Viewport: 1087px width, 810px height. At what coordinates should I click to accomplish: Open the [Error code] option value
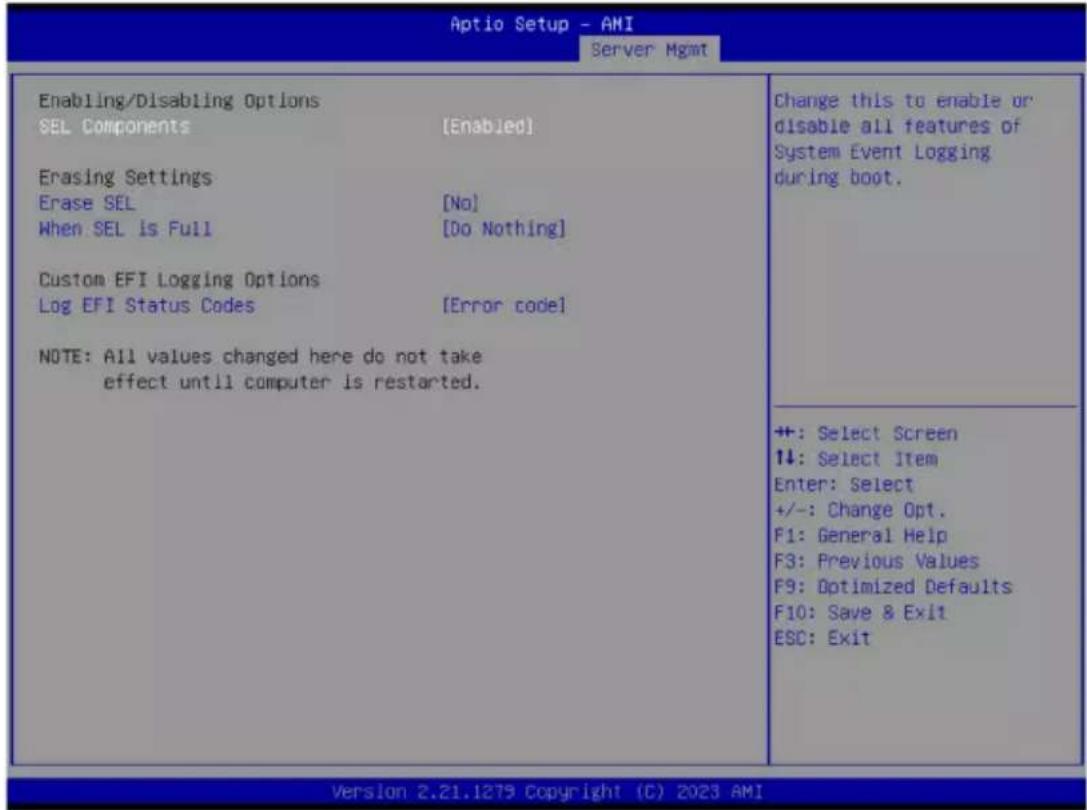point(504,306)
